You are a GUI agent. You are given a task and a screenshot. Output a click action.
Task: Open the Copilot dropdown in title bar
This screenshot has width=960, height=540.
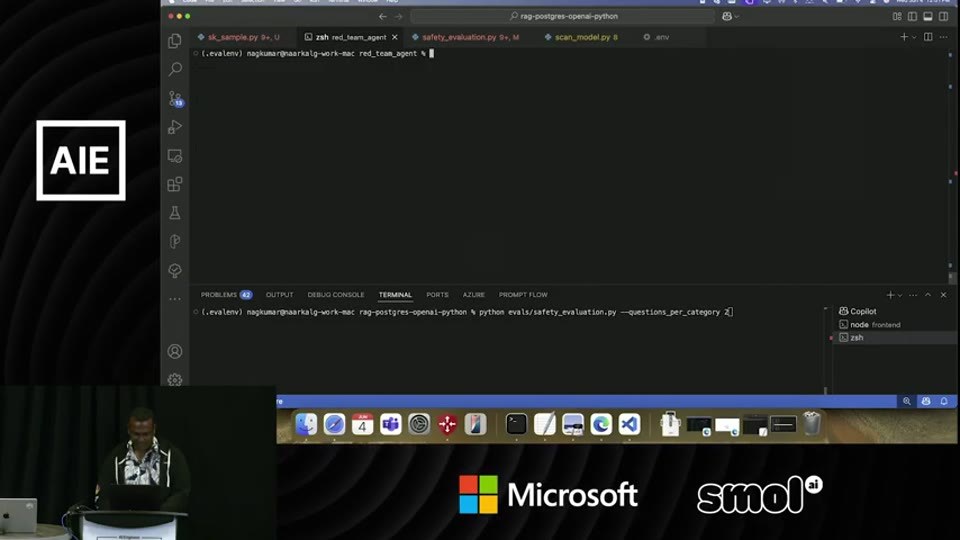730,17
